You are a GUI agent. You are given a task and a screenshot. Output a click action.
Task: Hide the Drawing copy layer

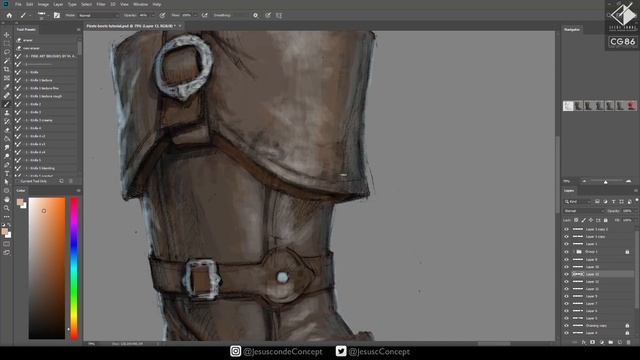coord(567,326)
